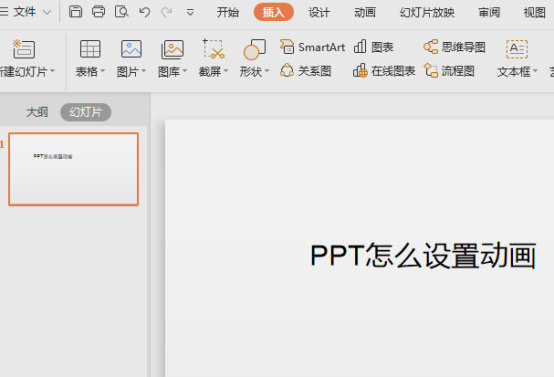Open the 幻灯片放映 tab
This screenshot has height=377, width=554.
pyautogui.click(x=427, y=12)
